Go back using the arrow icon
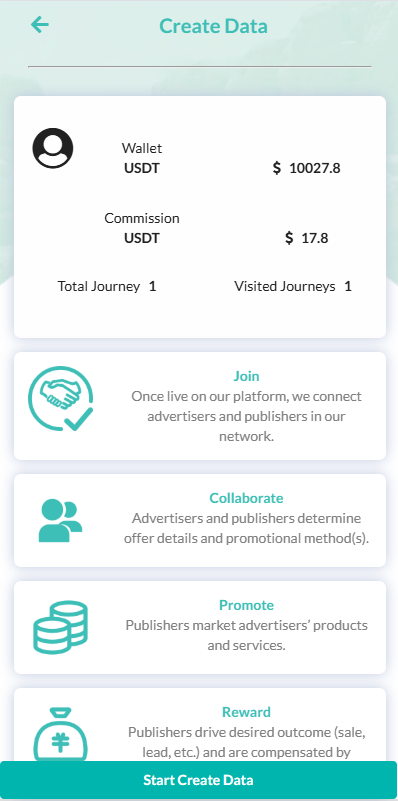The width and height of the screenshot is (398, 801). pos(39,25)
